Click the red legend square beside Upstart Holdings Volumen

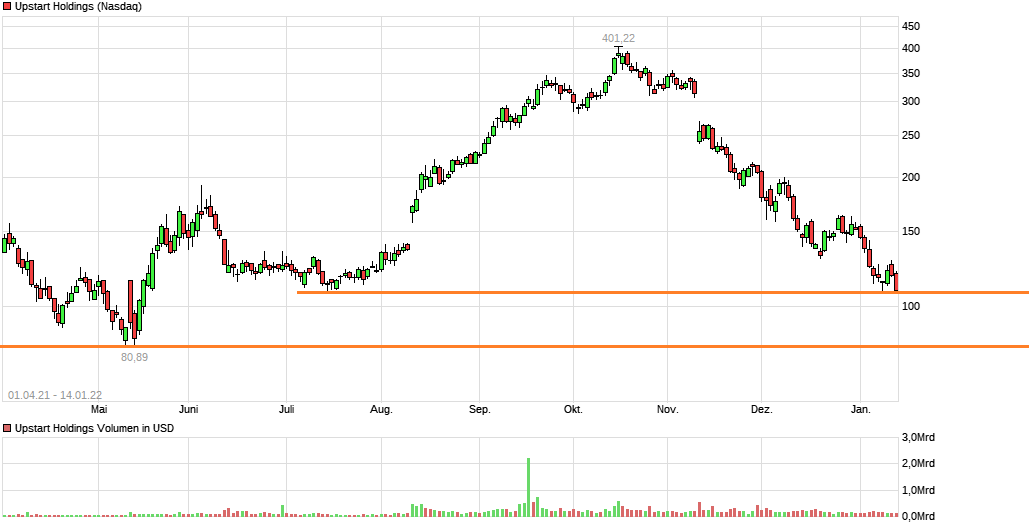[x=8, y=428]
